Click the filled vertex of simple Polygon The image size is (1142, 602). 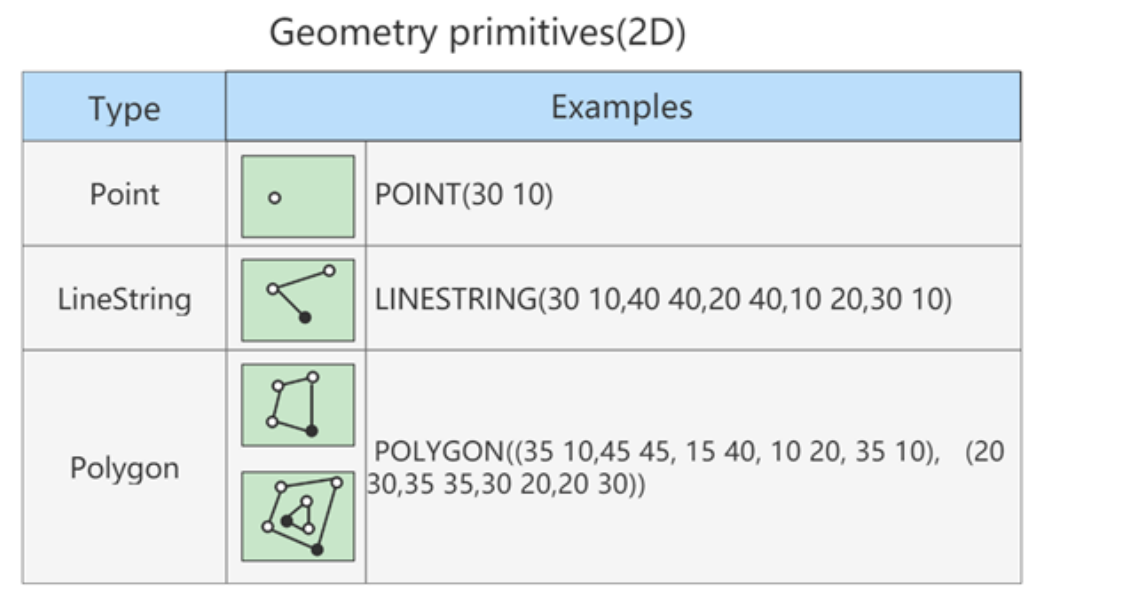[312, 431]
